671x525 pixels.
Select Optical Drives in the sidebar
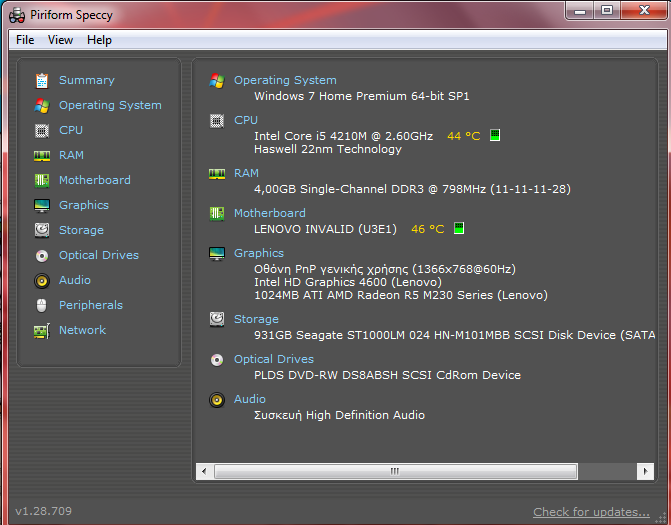pos(99,255)
